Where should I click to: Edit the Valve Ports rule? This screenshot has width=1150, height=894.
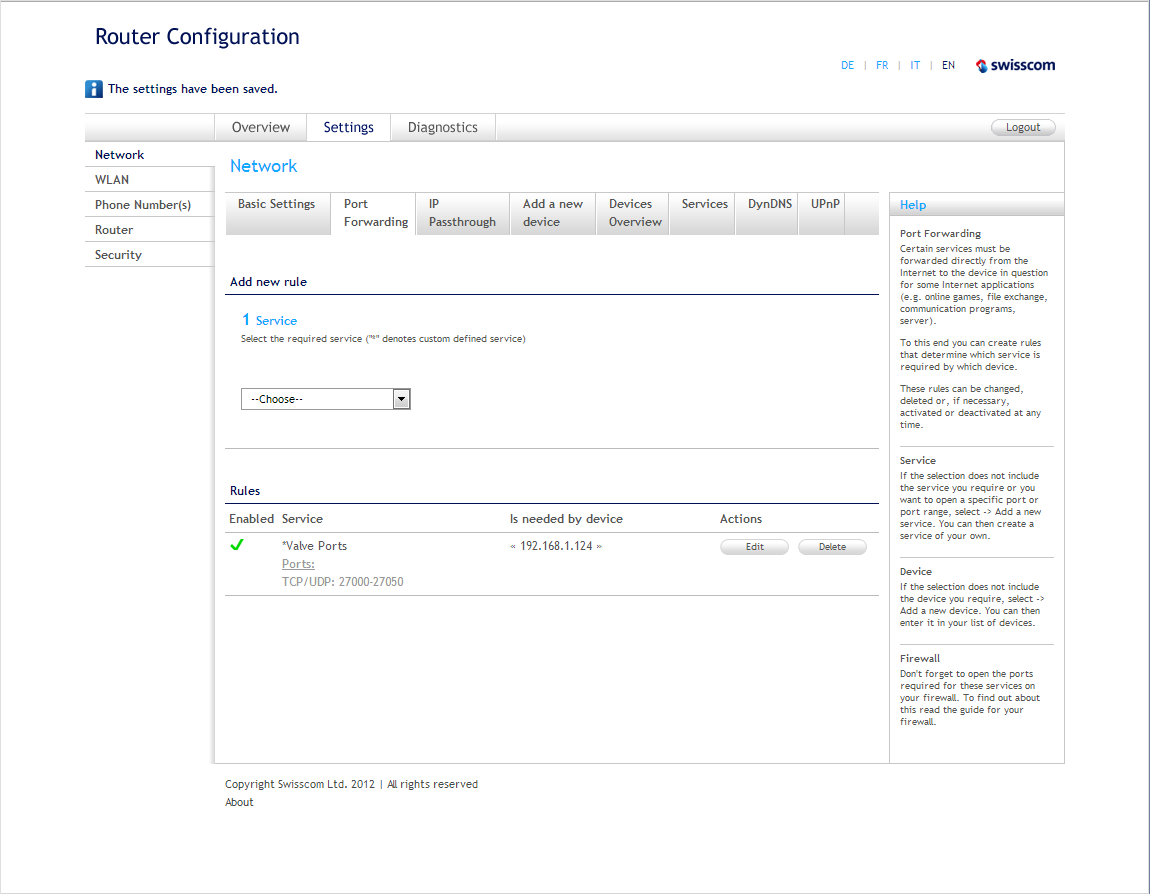[x=754, y=547]
